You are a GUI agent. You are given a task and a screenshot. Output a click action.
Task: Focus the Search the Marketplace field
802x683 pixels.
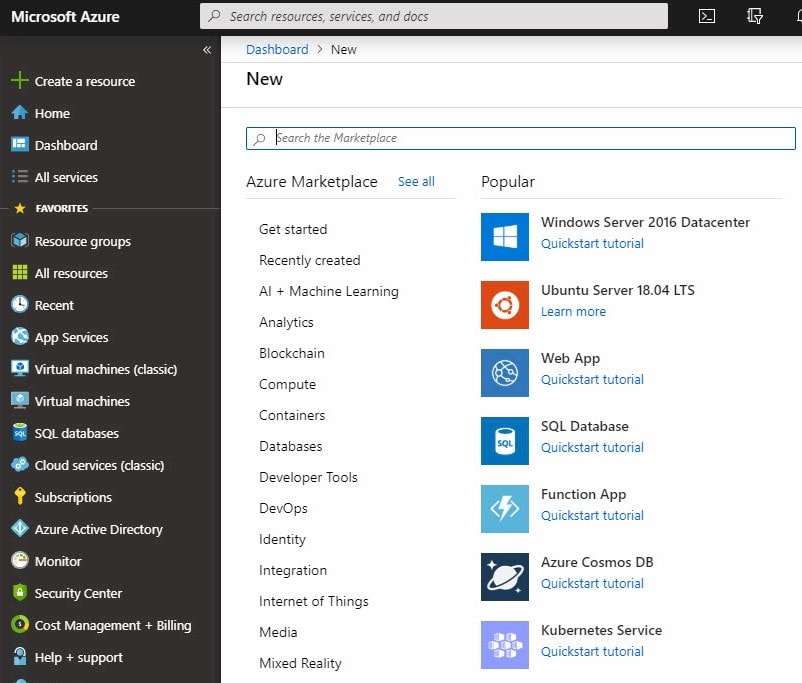[530, 138]
